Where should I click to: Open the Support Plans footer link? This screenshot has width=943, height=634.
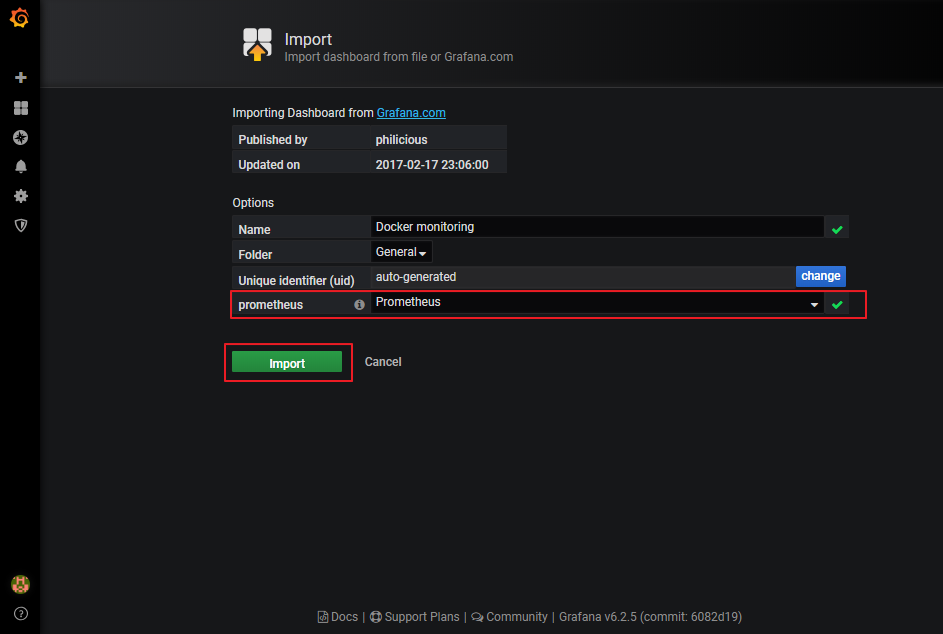tap(414, 617)
